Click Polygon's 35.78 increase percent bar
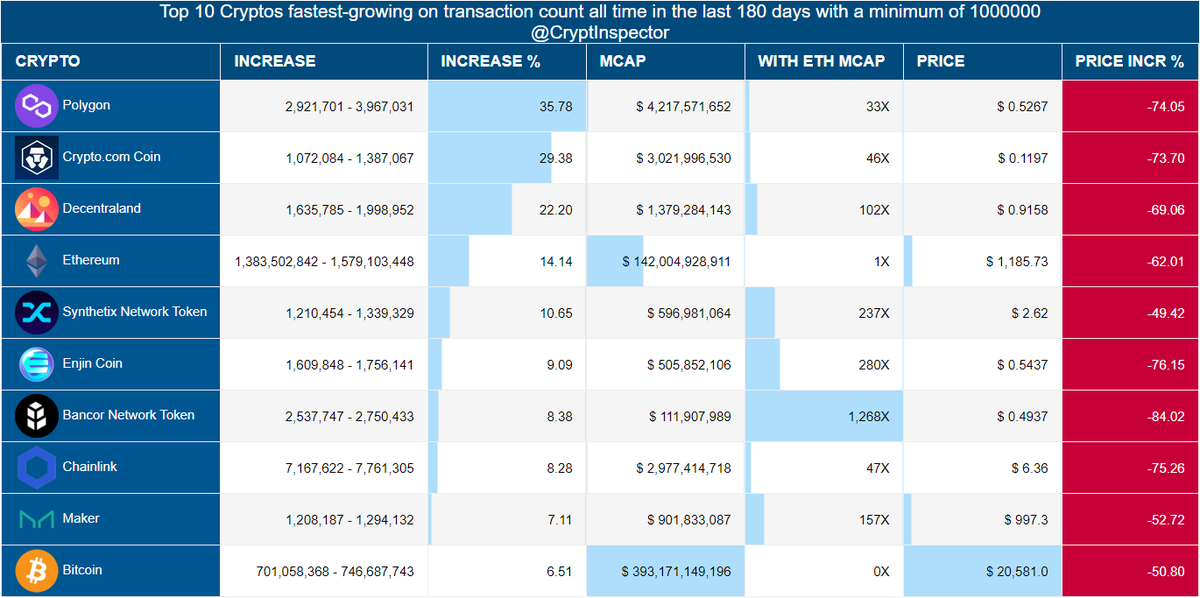The width and height of the screenshot is (1200, 598). coord(507,106)
